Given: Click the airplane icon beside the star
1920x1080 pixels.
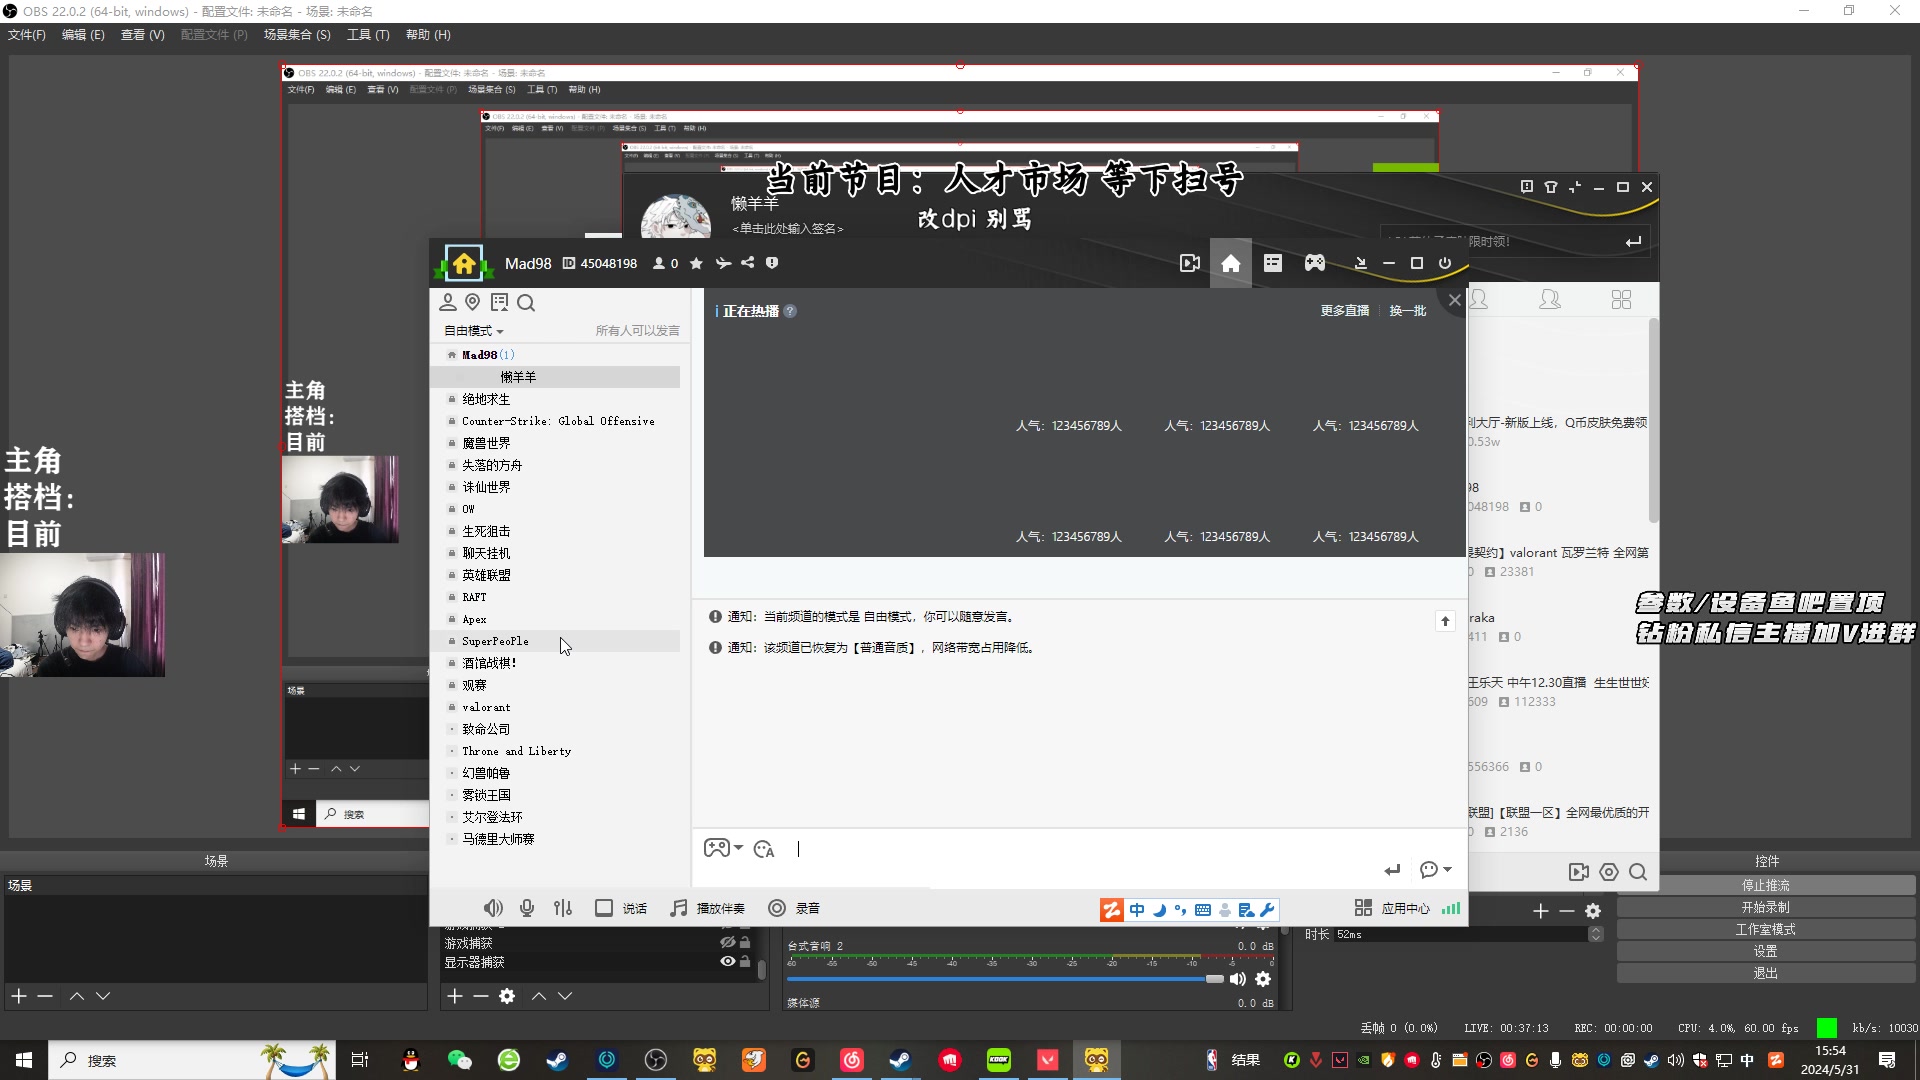Looking at the screenshot, I should (723, 263).
